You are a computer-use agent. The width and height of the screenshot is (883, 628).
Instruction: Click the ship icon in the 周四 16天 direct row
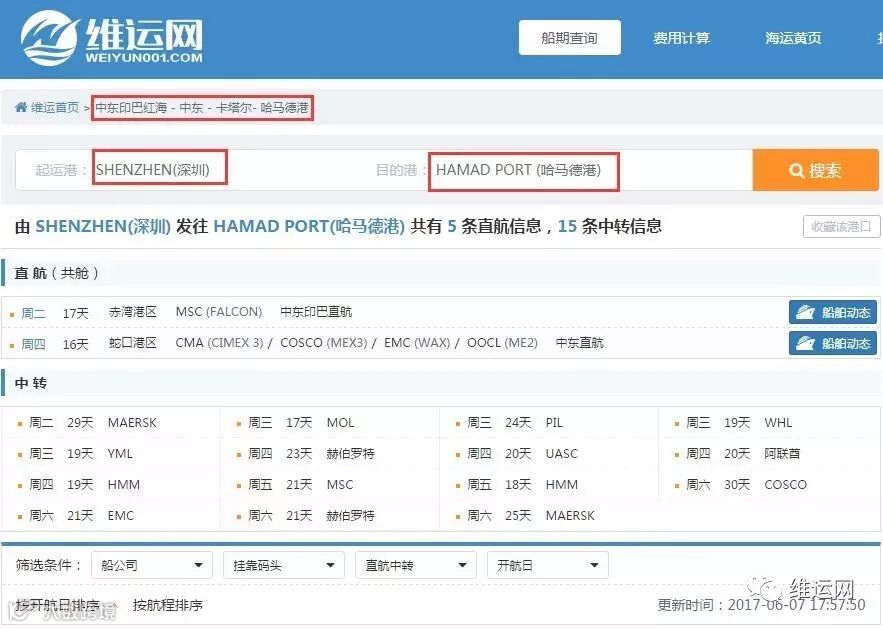click(805, 343)
